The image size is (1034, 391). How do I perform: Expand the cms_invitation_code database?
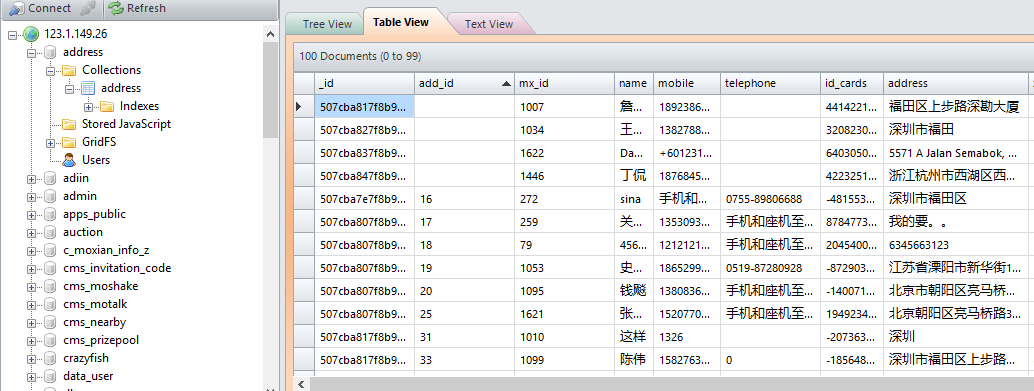click(x=31, y=268)
